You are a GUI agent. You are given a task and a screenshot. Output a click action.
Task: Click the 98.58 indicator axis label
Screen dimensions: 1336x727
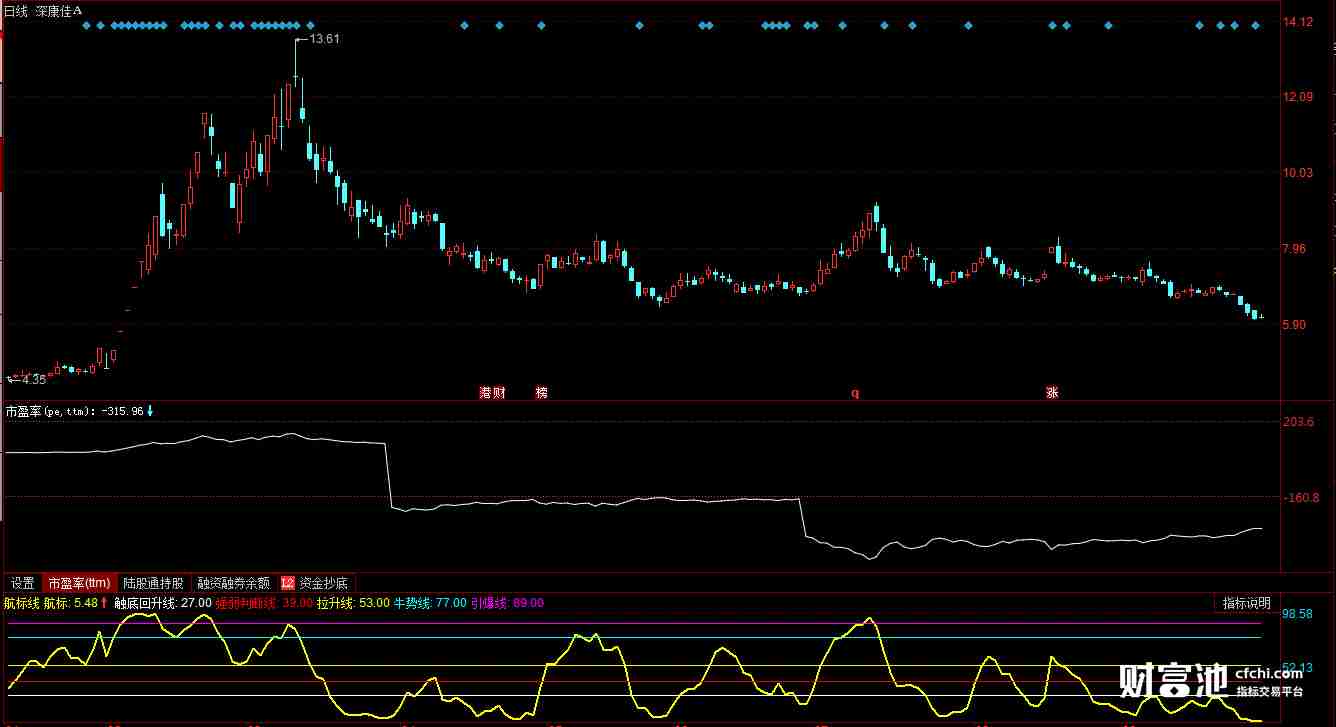1298,613
